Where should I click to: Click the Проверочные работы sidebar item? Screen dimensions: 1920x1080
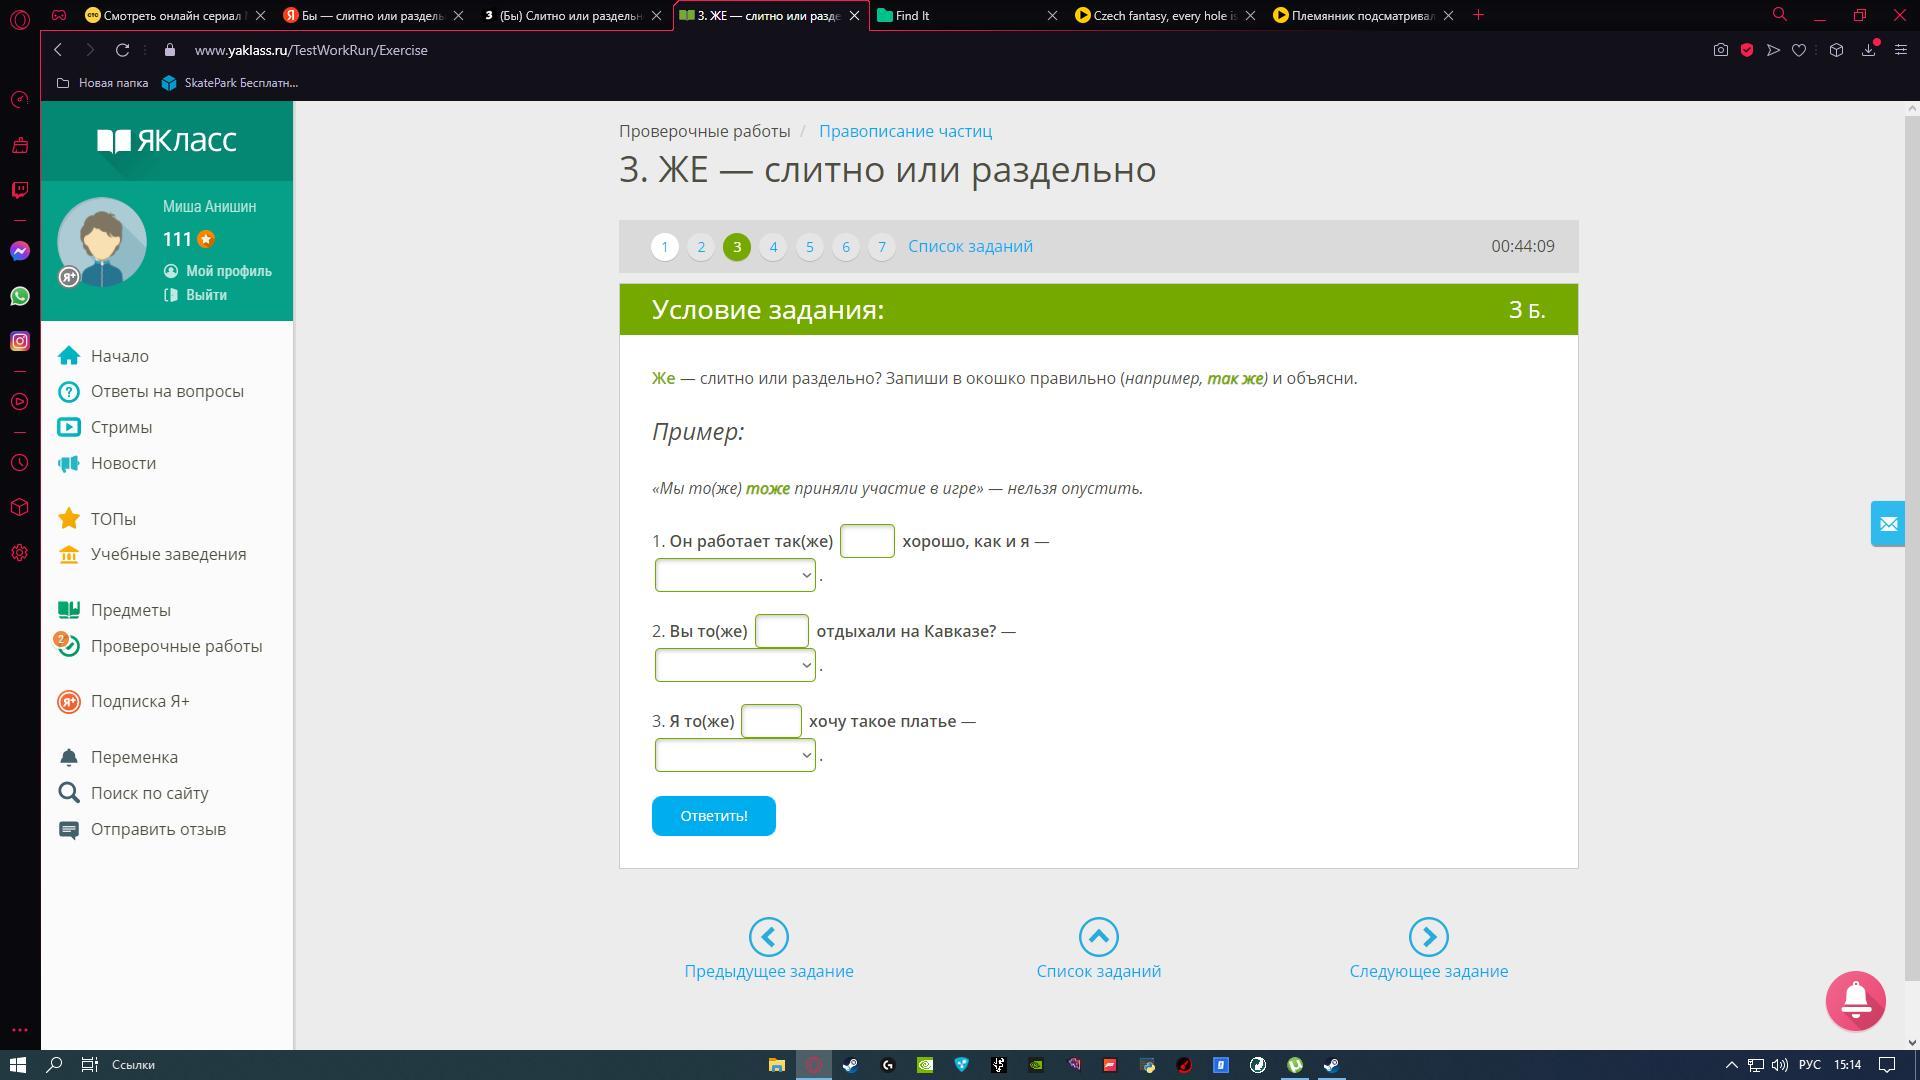pyautogui.click(x=176, y=646)
